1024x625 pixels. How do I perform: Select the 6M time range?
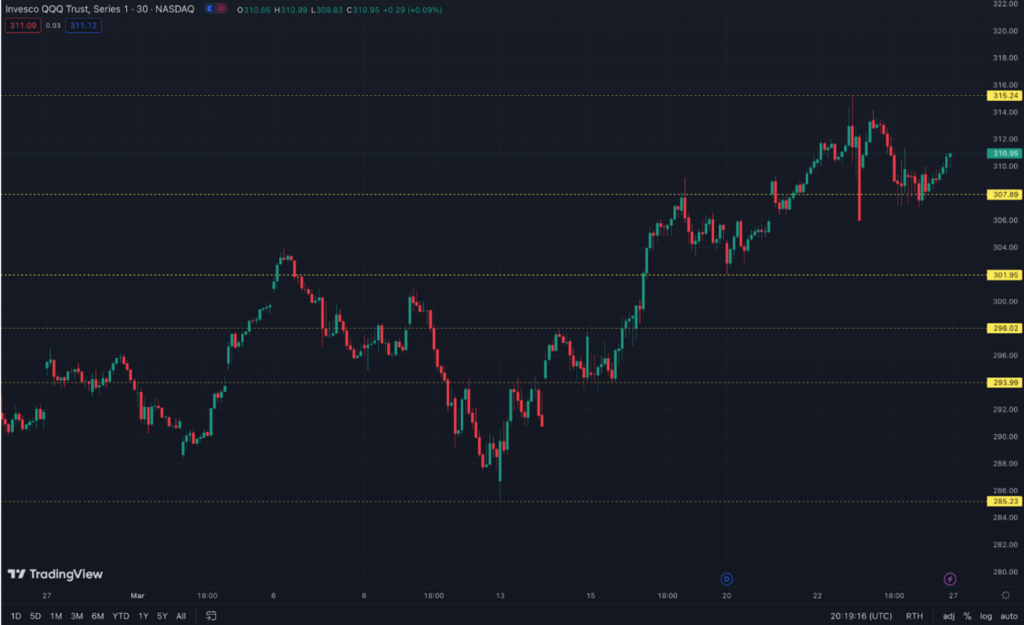coord(98,616)
